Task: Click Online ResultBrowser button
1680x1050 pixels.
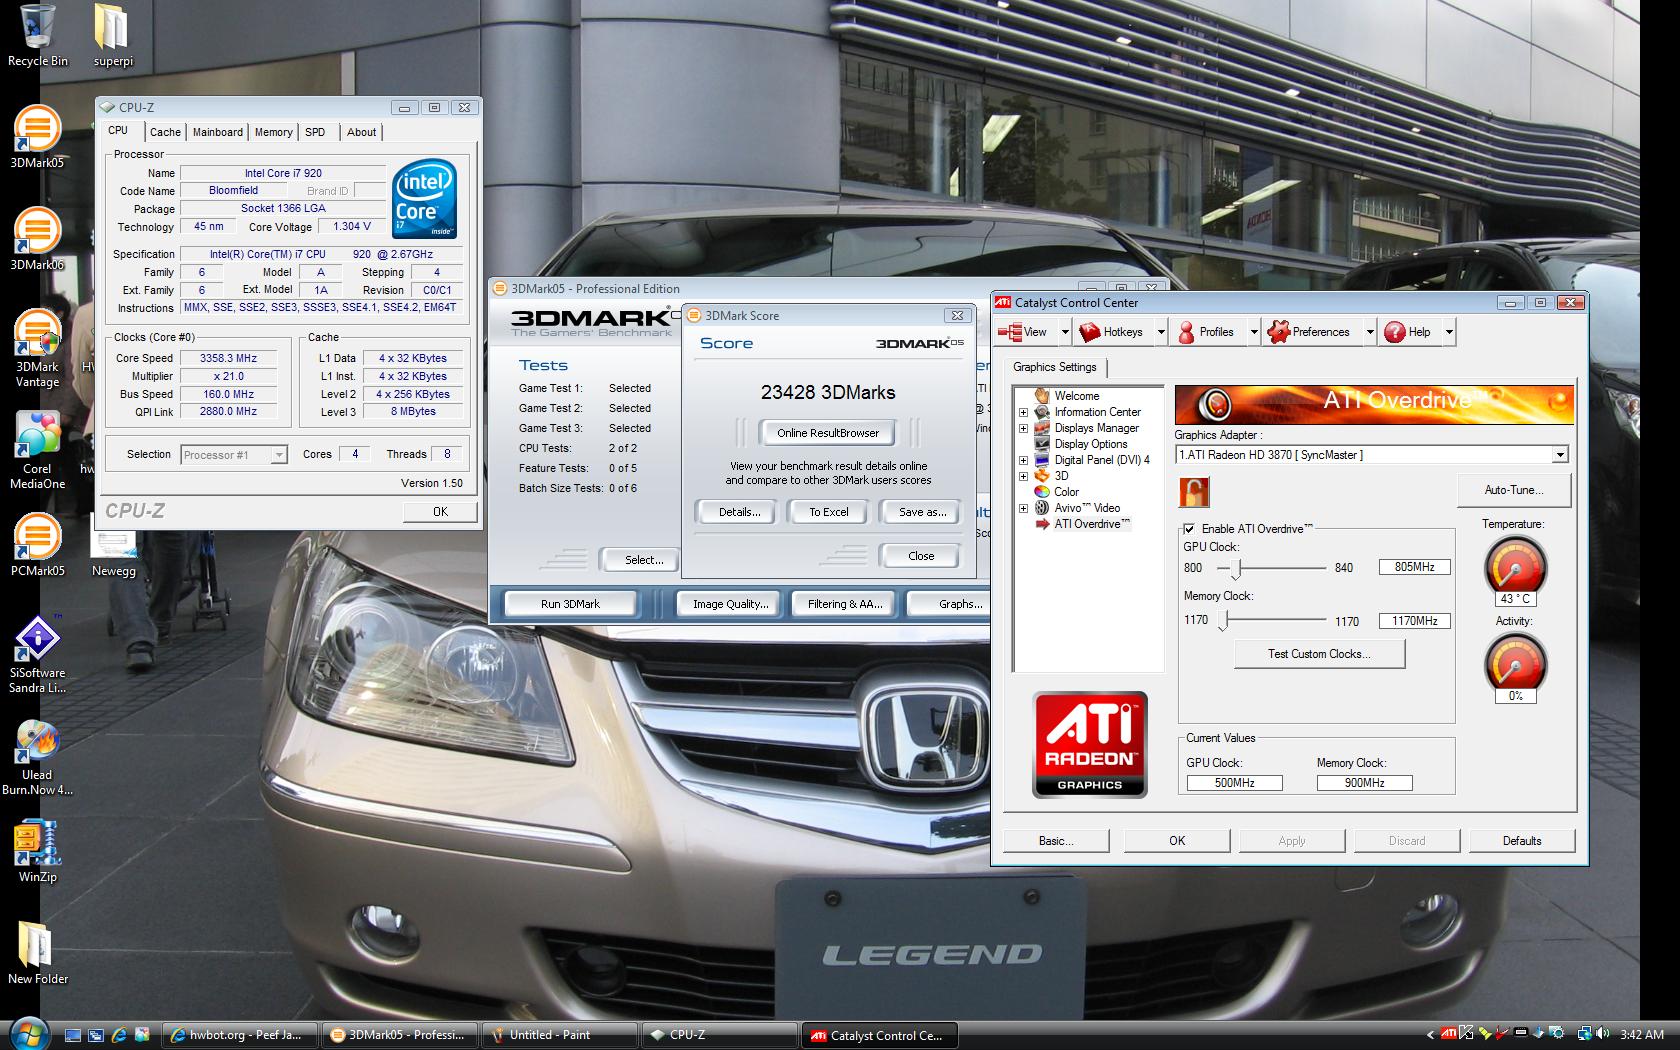Action: coord(827,433)
